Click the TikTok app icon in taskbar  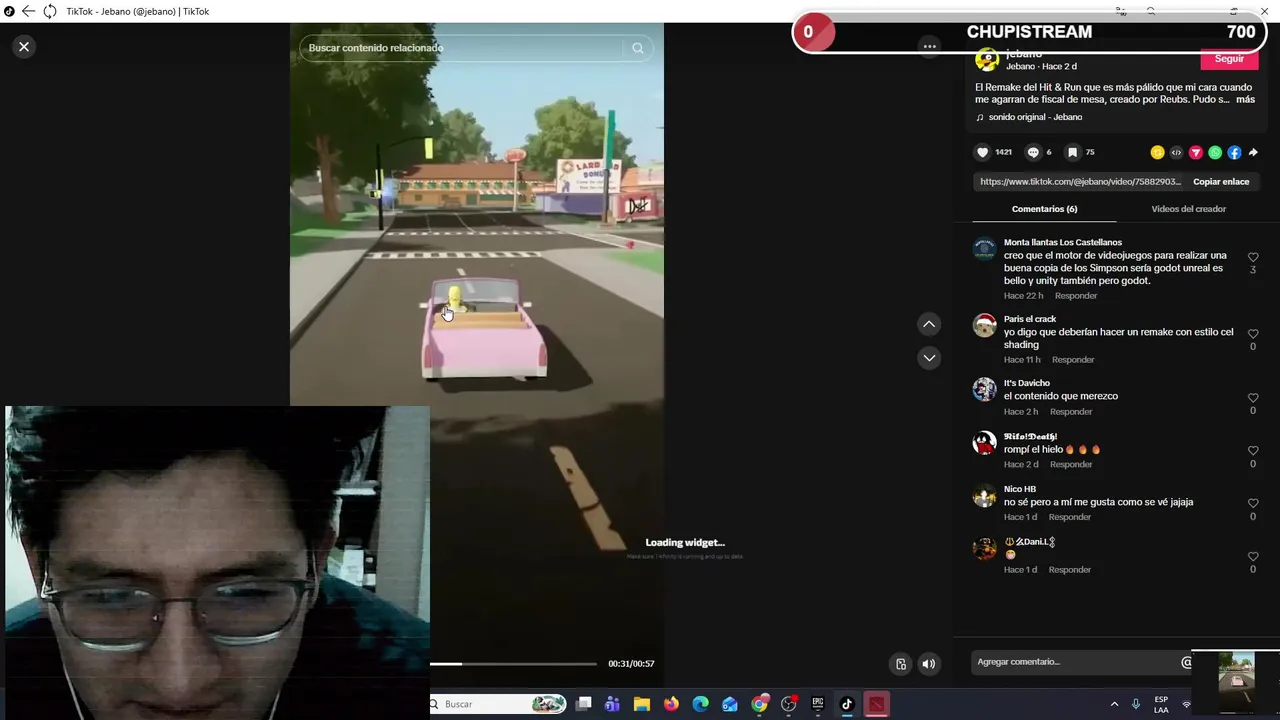coord(847,704)
